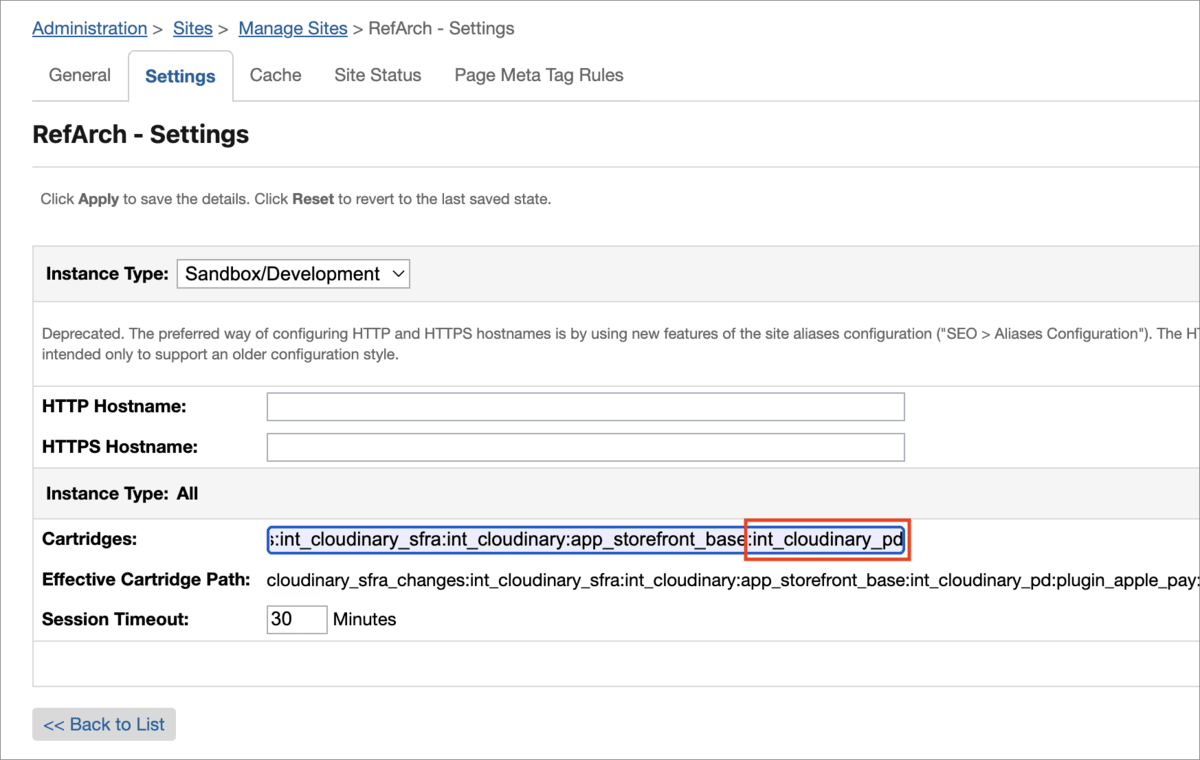Switch to the Site Status tab
1200x760 pixels.
(378, 75)
